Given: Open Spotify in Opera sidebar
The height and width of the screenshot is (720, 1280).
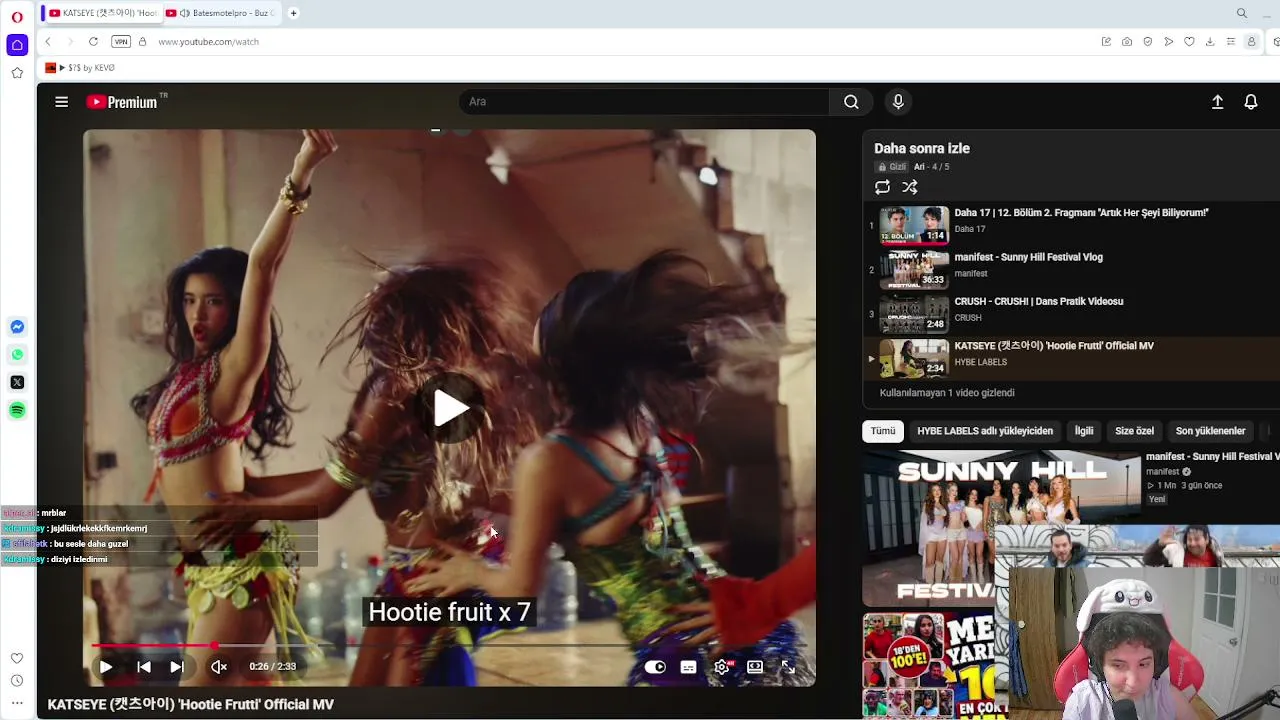Looking at the screenshot, I should pyautogui.click(x=17, y=411).
